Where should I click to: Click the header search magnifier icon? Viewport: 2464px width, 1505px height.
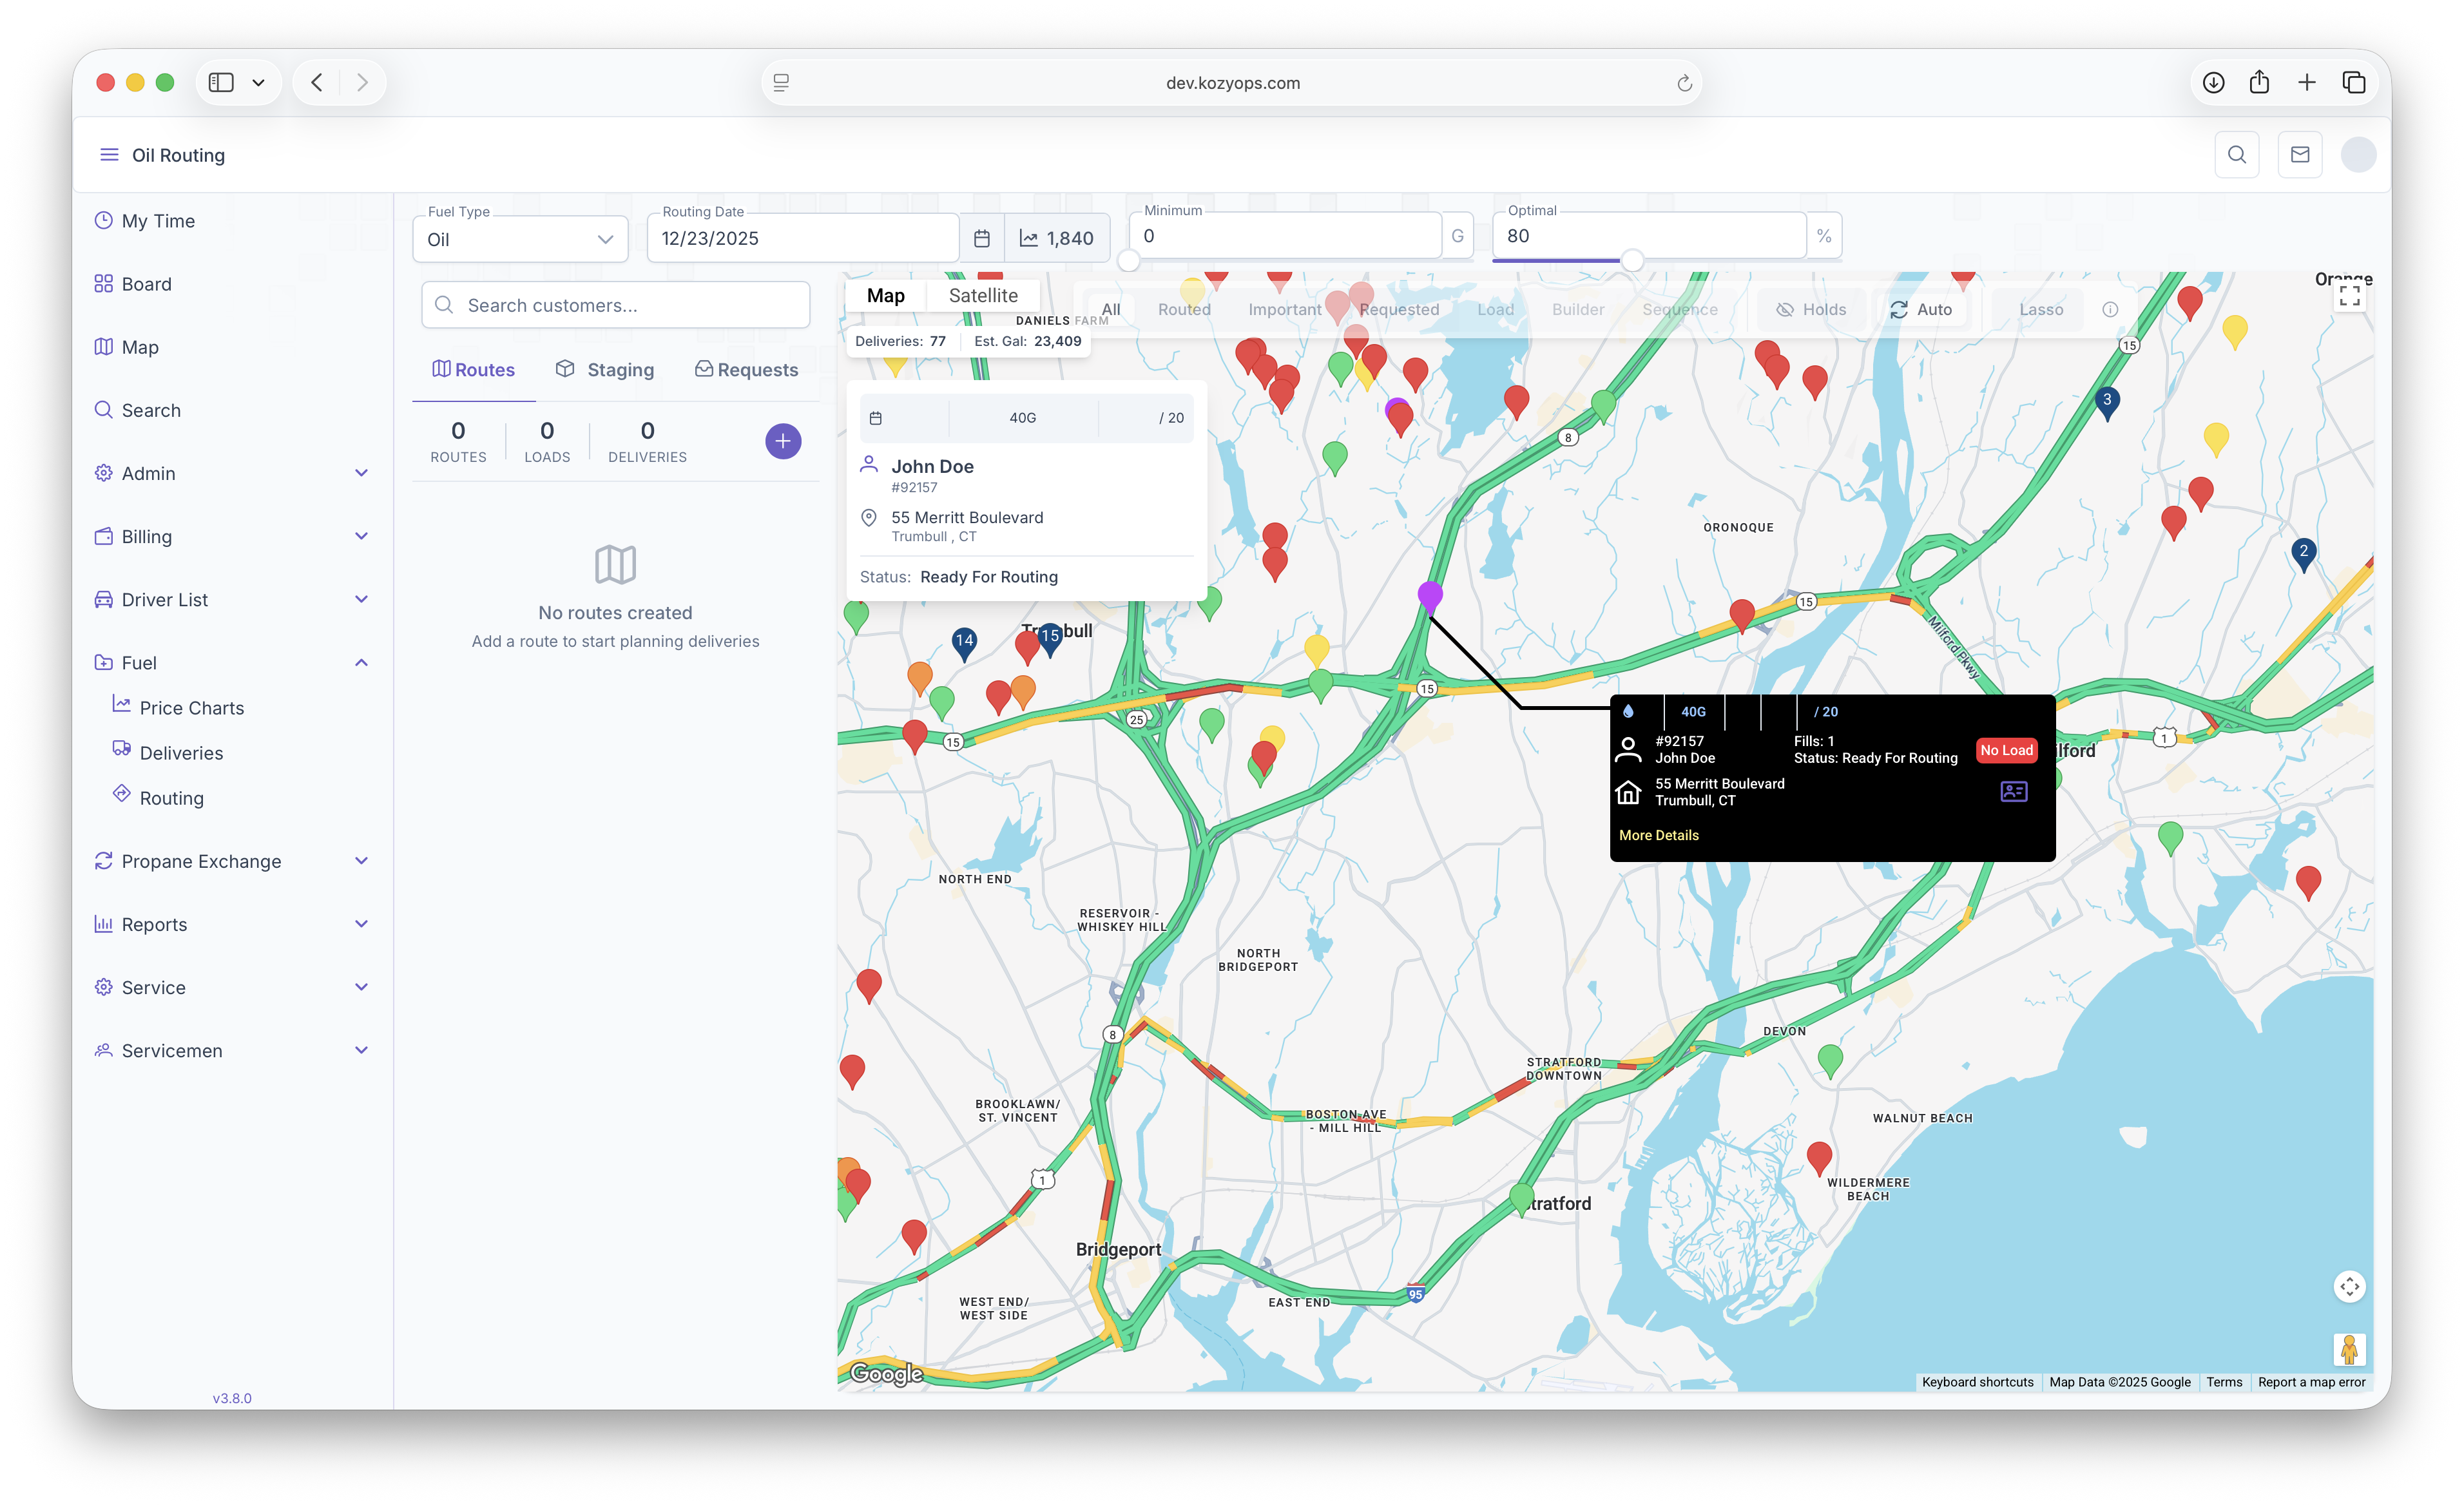(x=2236, y=155)
